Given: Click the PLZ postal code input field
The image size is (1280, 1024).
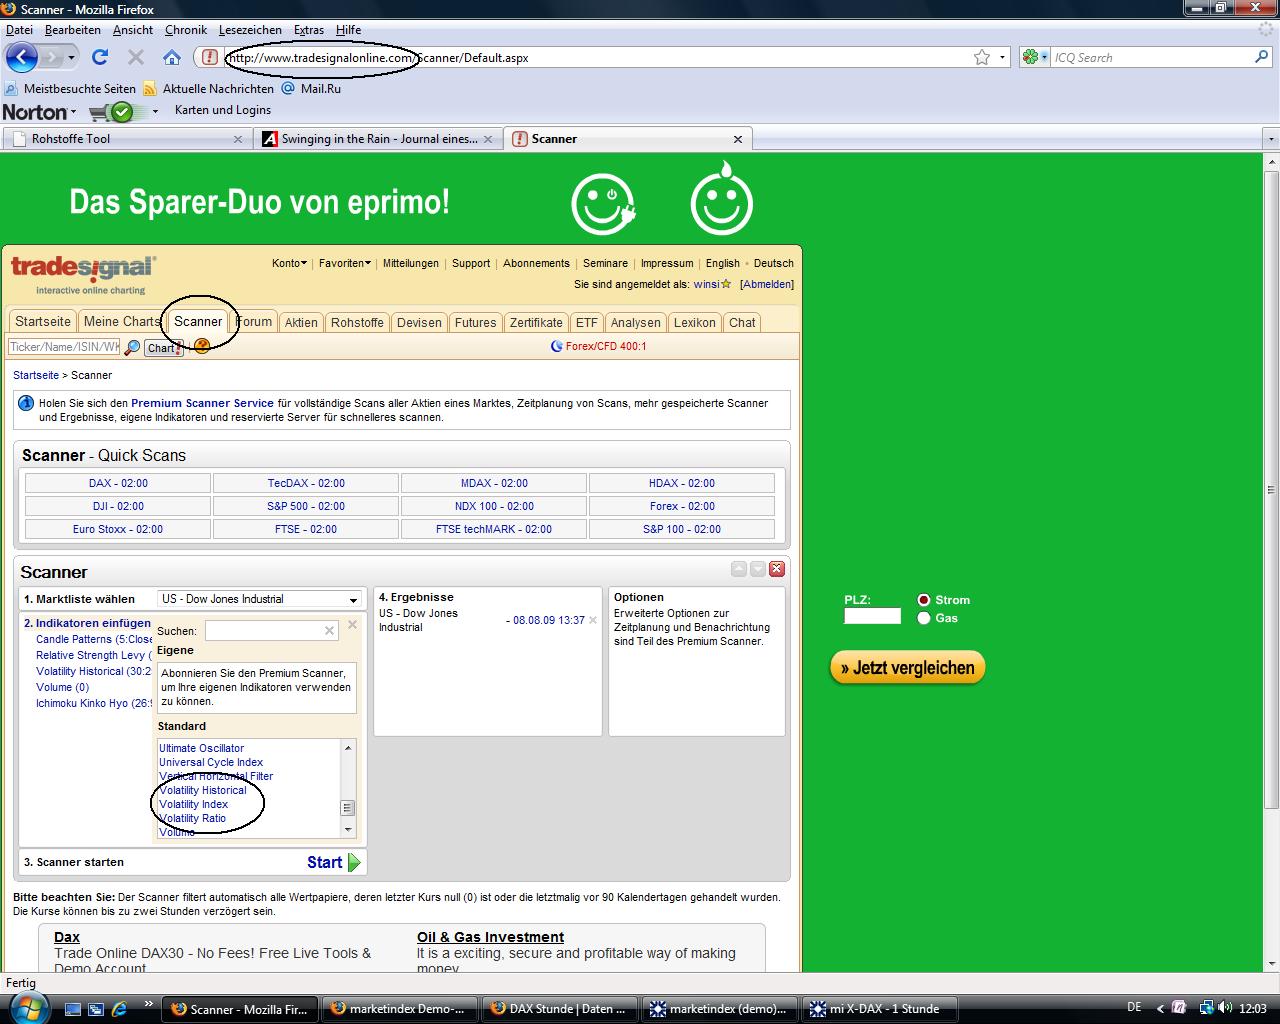Looking at the screenshot, I should [872, 616].
